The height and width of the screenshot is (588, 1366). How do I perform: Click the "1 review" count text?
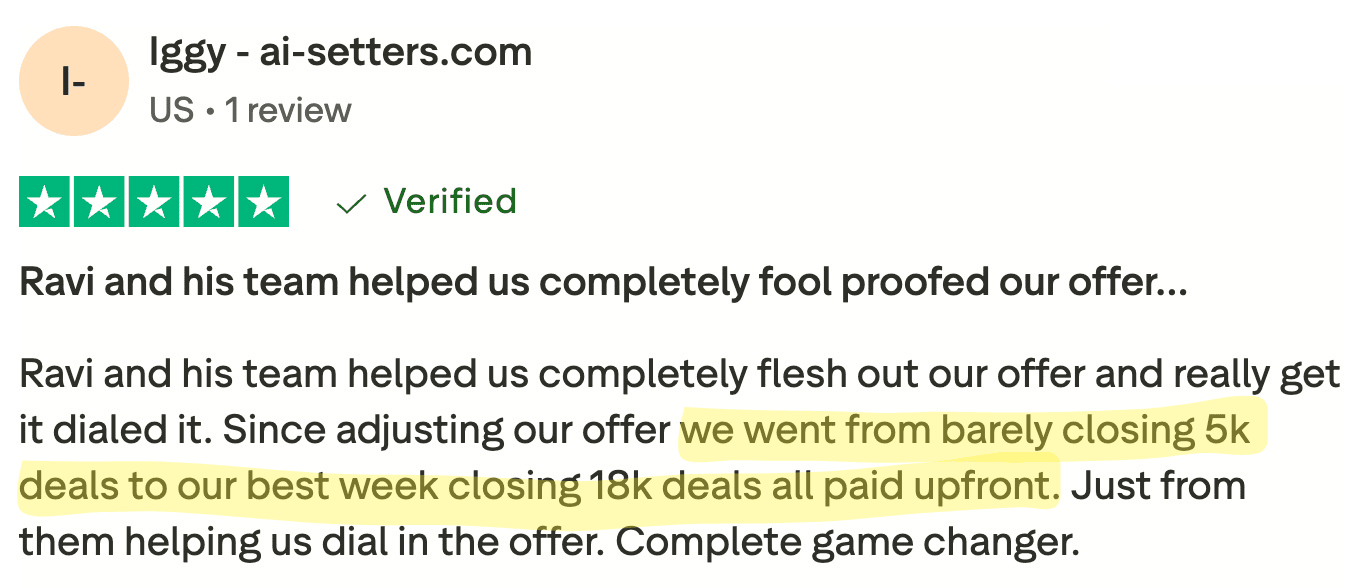point(288,110)
